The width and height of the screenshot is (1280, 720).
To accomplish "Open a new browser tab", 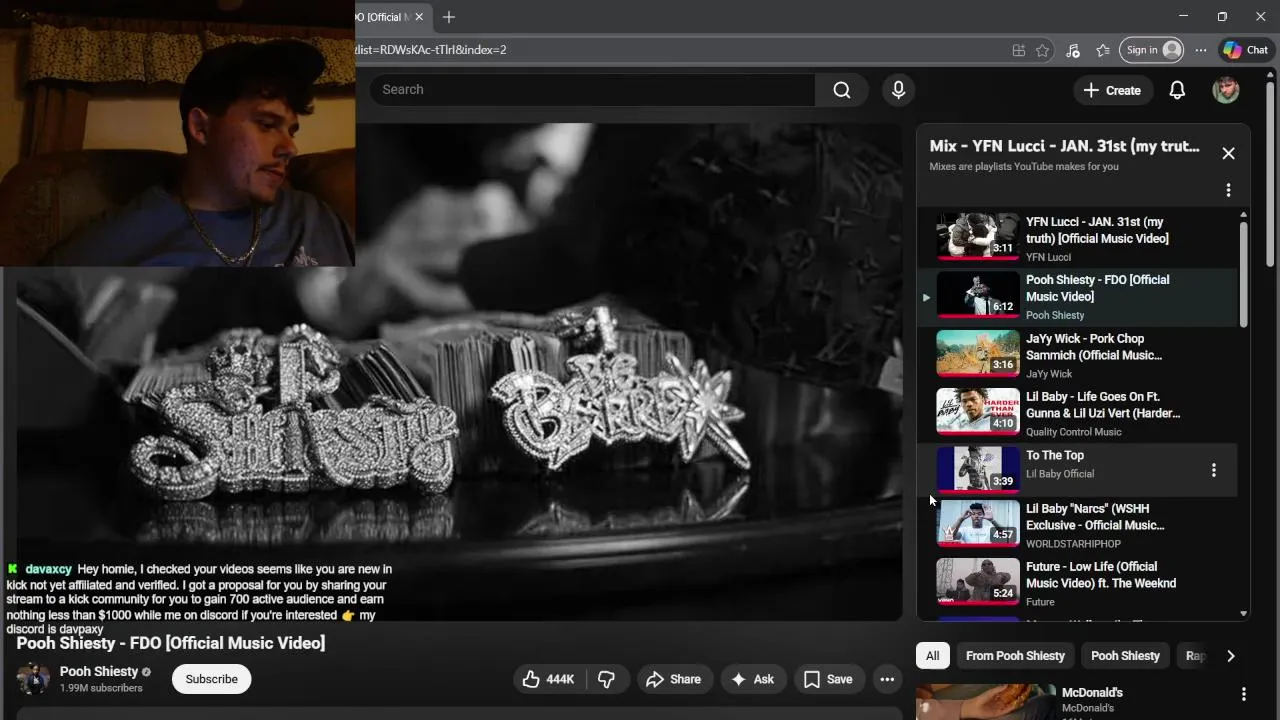I will (449, 17).
